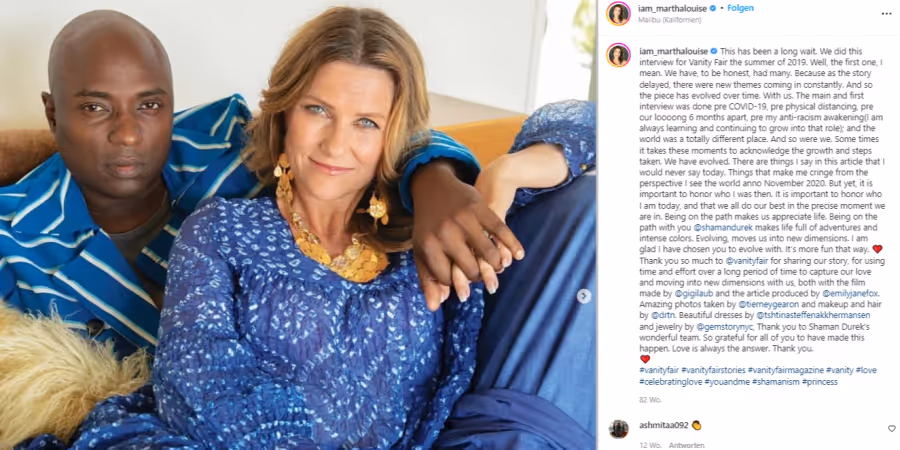Open the @tierneygearon photographer mention
Viewport: 900px width, 450px height.
point(768,304)
